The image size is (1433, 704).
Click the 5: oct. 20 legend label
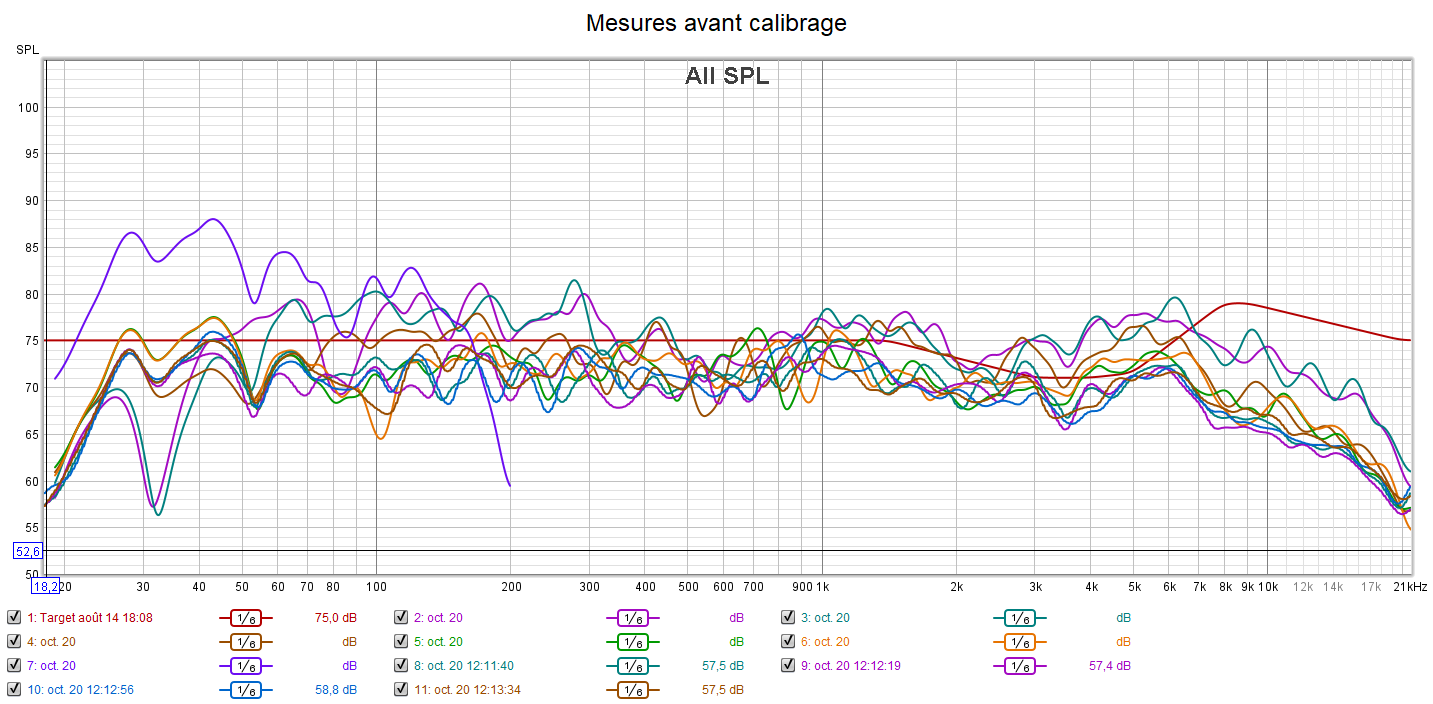click(438, 642)
